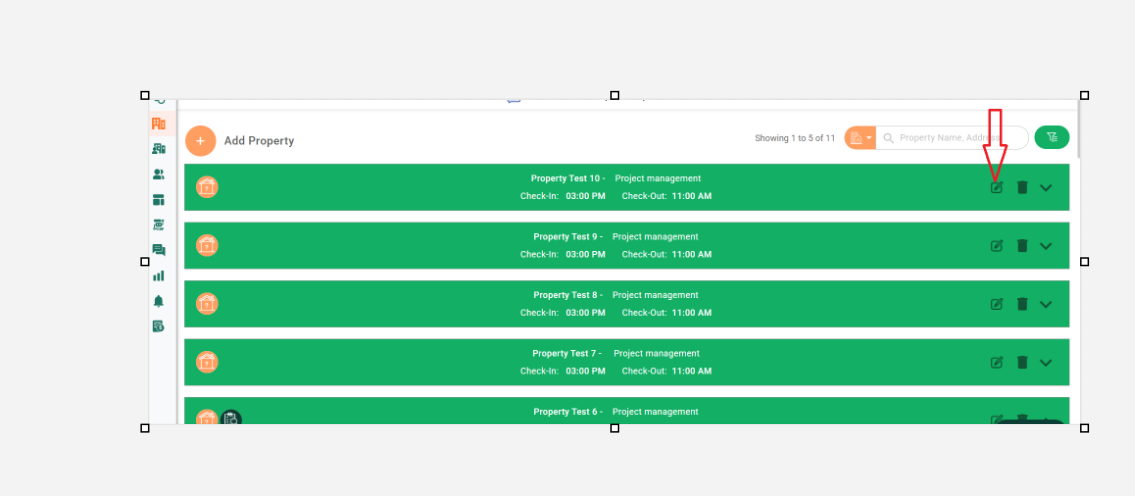Image resolution: width=1135 pixels, height=496 pixels.
Task: Delete Property Test 8
Action: [x=1022, y=304]
